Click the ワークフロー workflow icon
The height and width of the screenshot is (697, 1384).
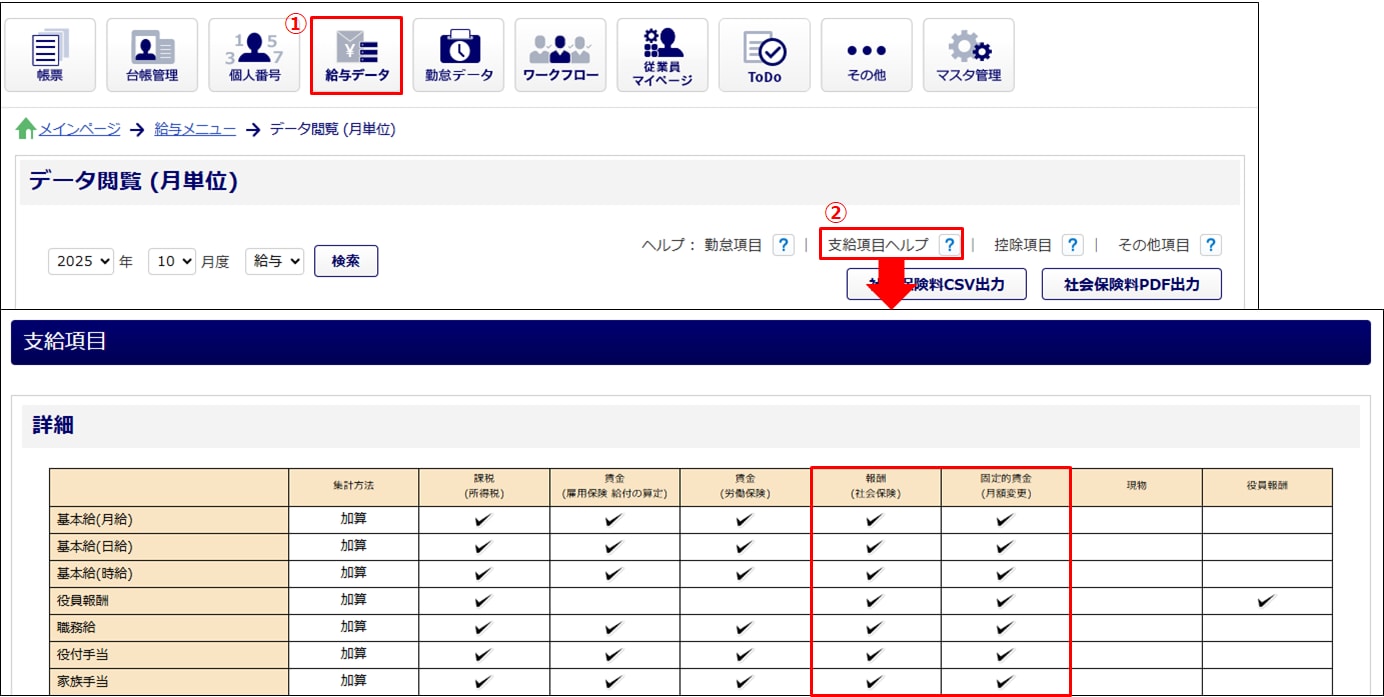[x=561, y=56]
